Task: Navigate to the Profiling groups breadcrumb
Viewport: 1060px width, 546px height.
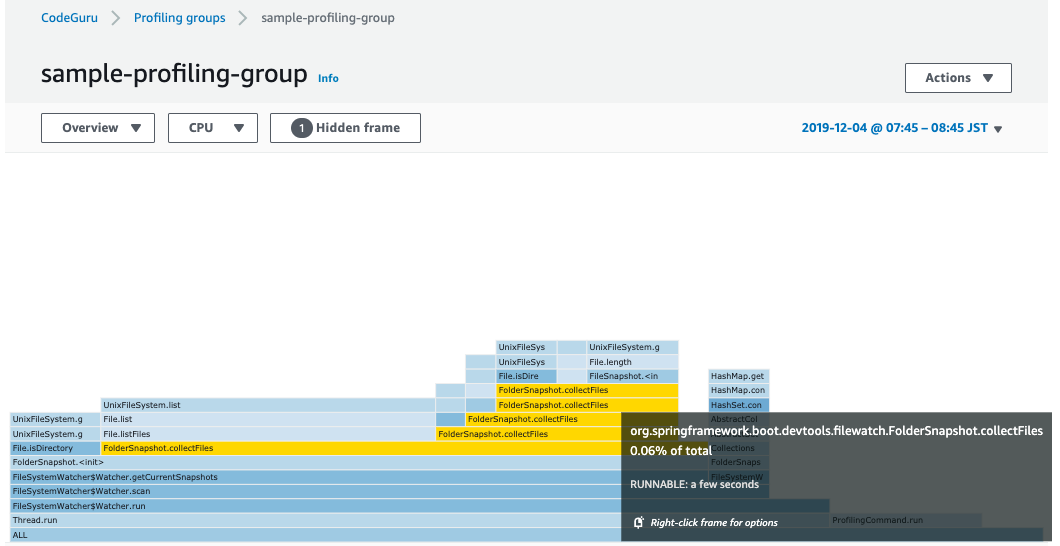Action: [x=179, y=18]
